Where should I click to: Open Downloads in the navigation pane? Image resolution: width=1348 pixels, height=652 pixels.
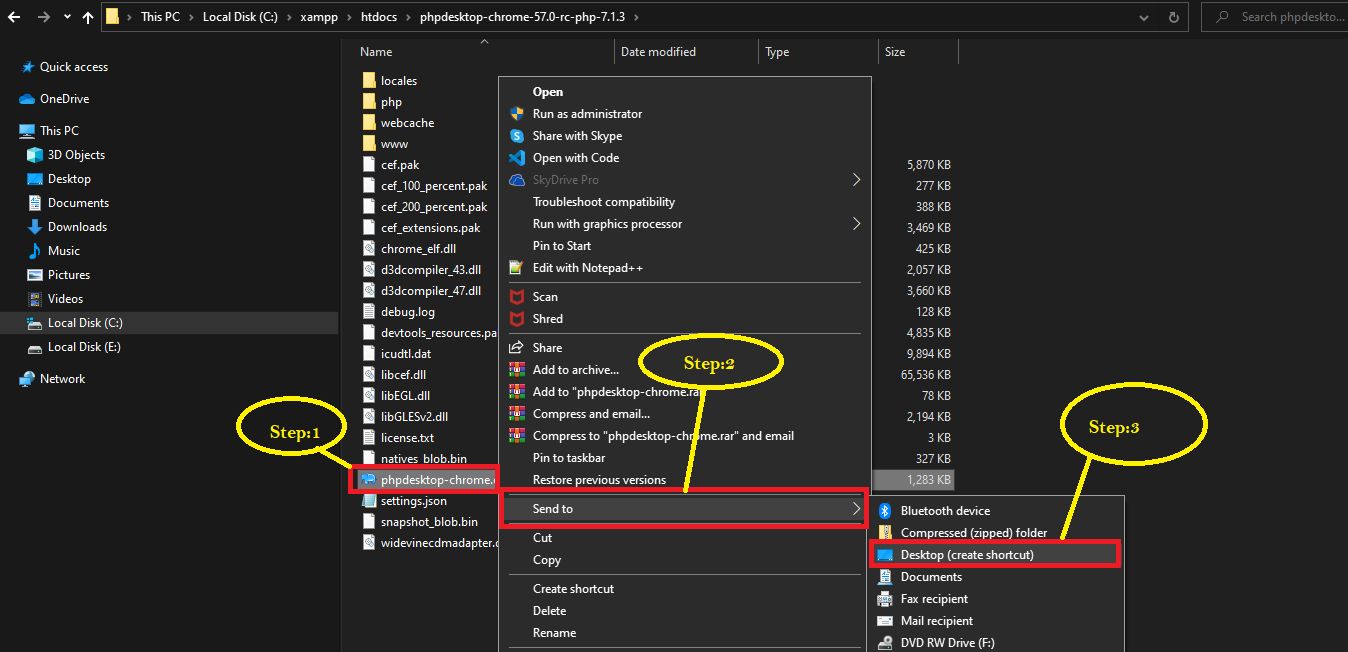tap(77, 227)
